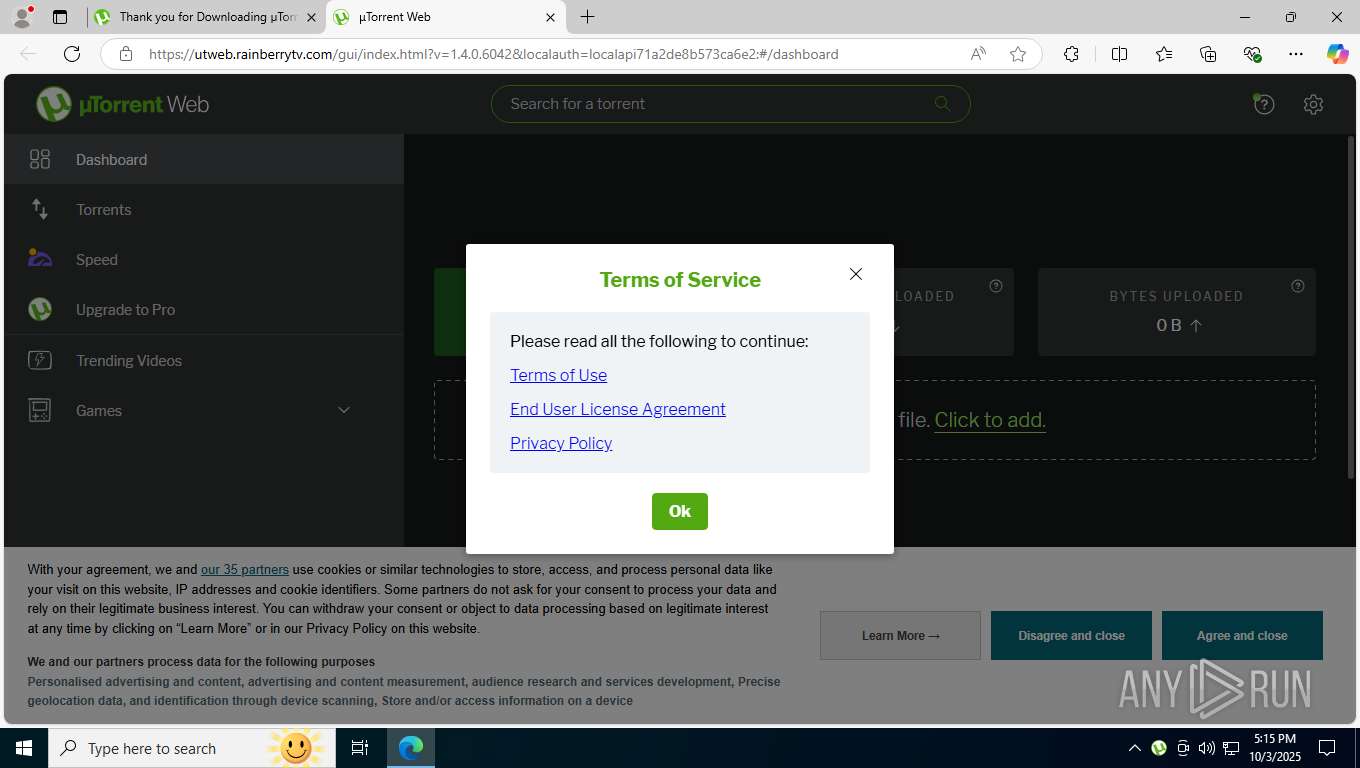Open the Privacy Policy link
The width and height of the screenshot is (1360, 768).
pos(561,443)
